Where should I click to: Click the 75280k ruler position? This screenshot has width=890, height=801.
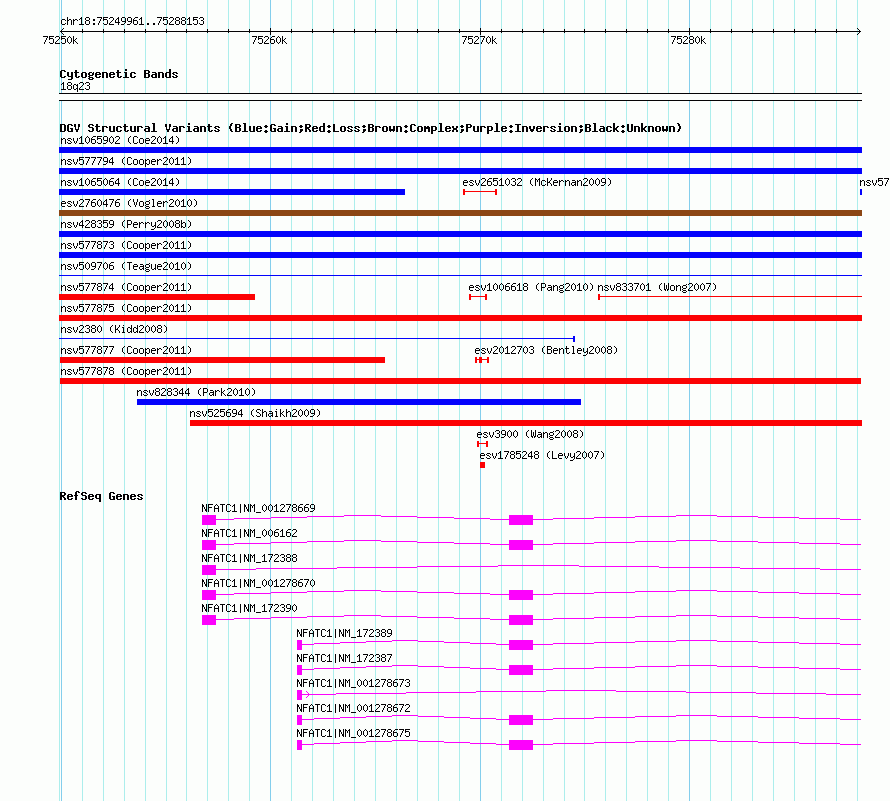click(688, 40)
